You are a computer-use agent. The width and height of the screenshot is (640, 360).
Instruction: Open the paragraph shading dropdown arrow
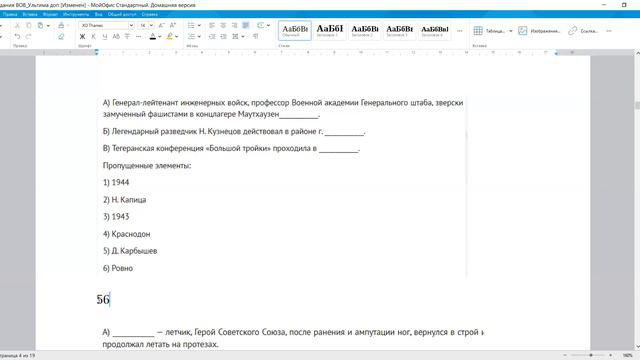pos(268,26)
